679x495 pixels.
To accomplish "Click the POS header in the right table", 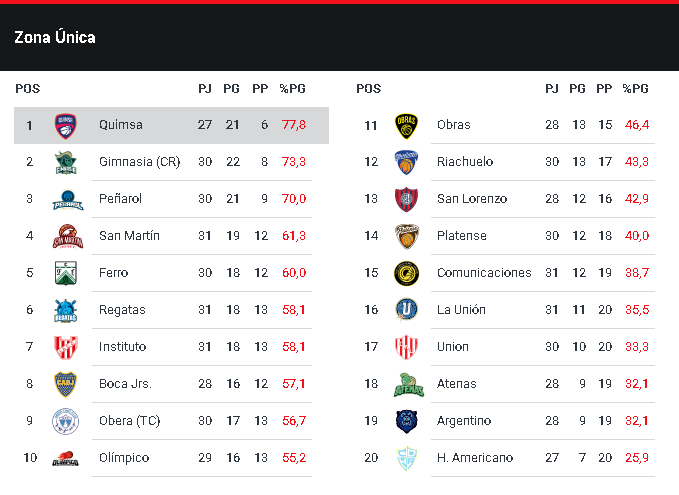I will (x=368, y=89).
